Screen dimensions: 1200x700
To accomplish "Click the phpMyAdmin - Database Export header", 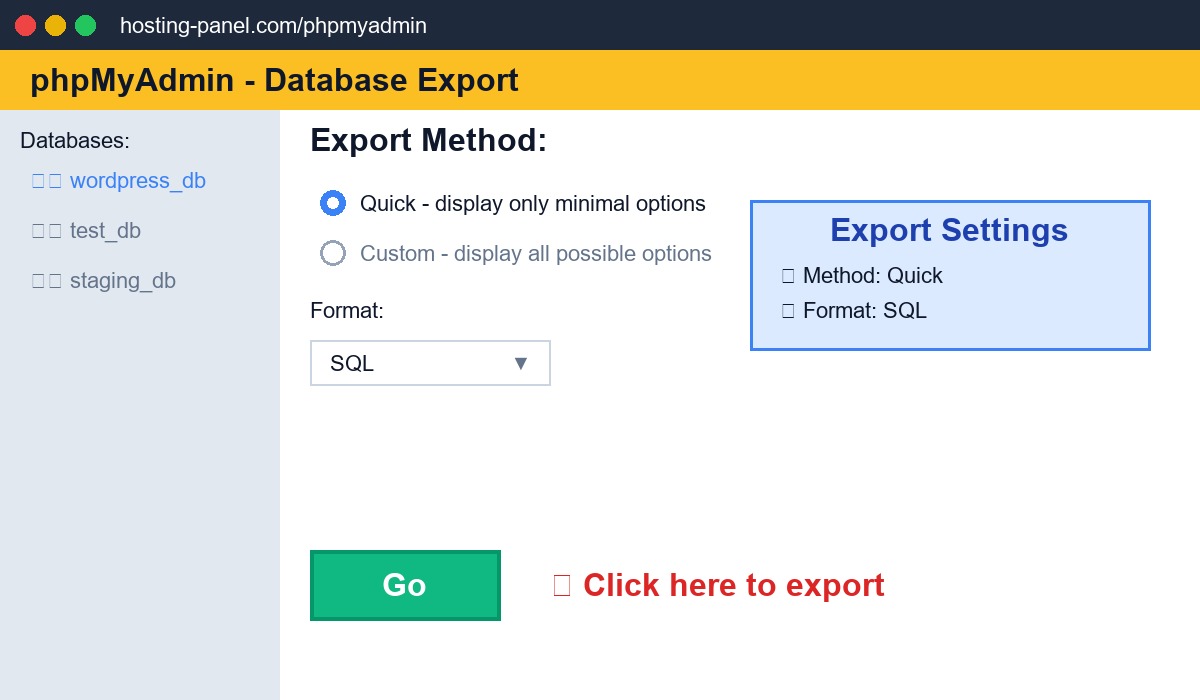I will (x=273, y=80).
